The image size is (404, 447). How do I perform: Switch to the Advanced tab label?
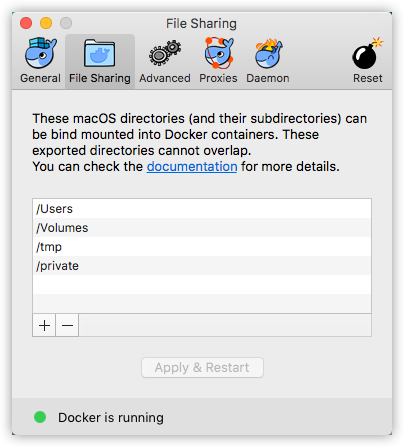coord(165,78)
